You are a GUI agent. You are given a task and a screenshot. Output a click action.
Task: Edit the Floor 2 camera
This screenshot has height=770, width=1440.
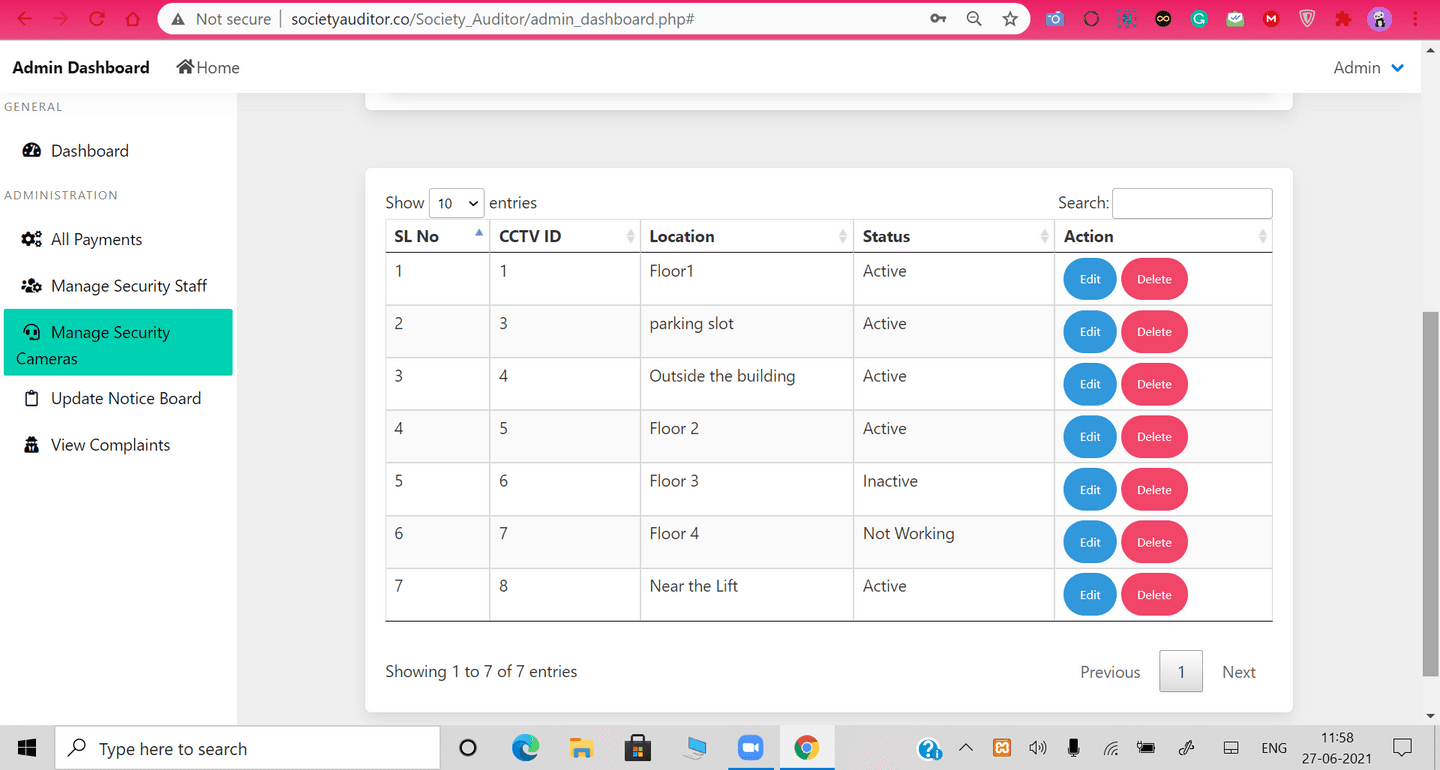pyautogui.click(x=1090, y=437)
